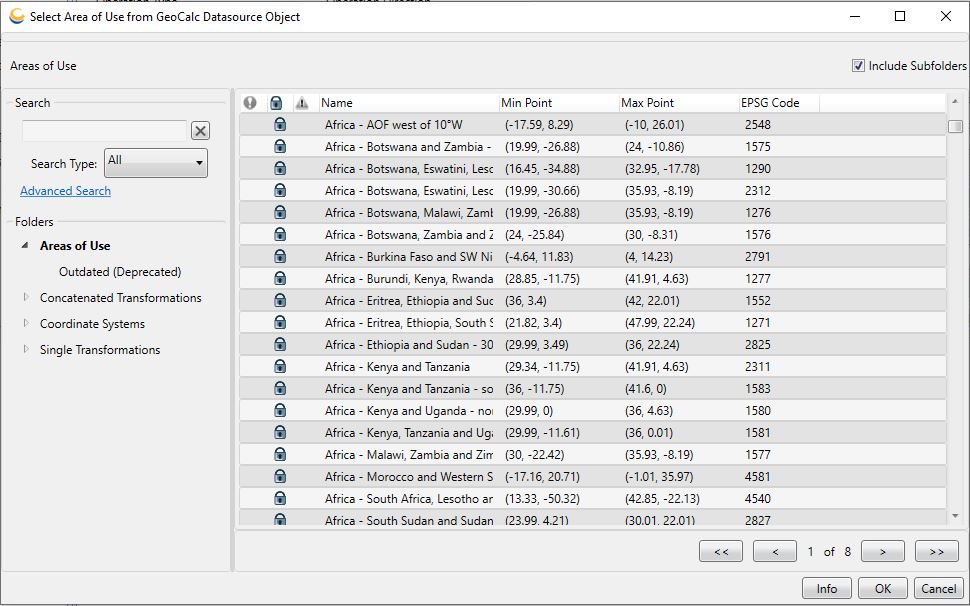The height and width of the screenshot is (606, 970).
Task: Click lock icon on Africa - AOF row
Action: tap(280, 124)
